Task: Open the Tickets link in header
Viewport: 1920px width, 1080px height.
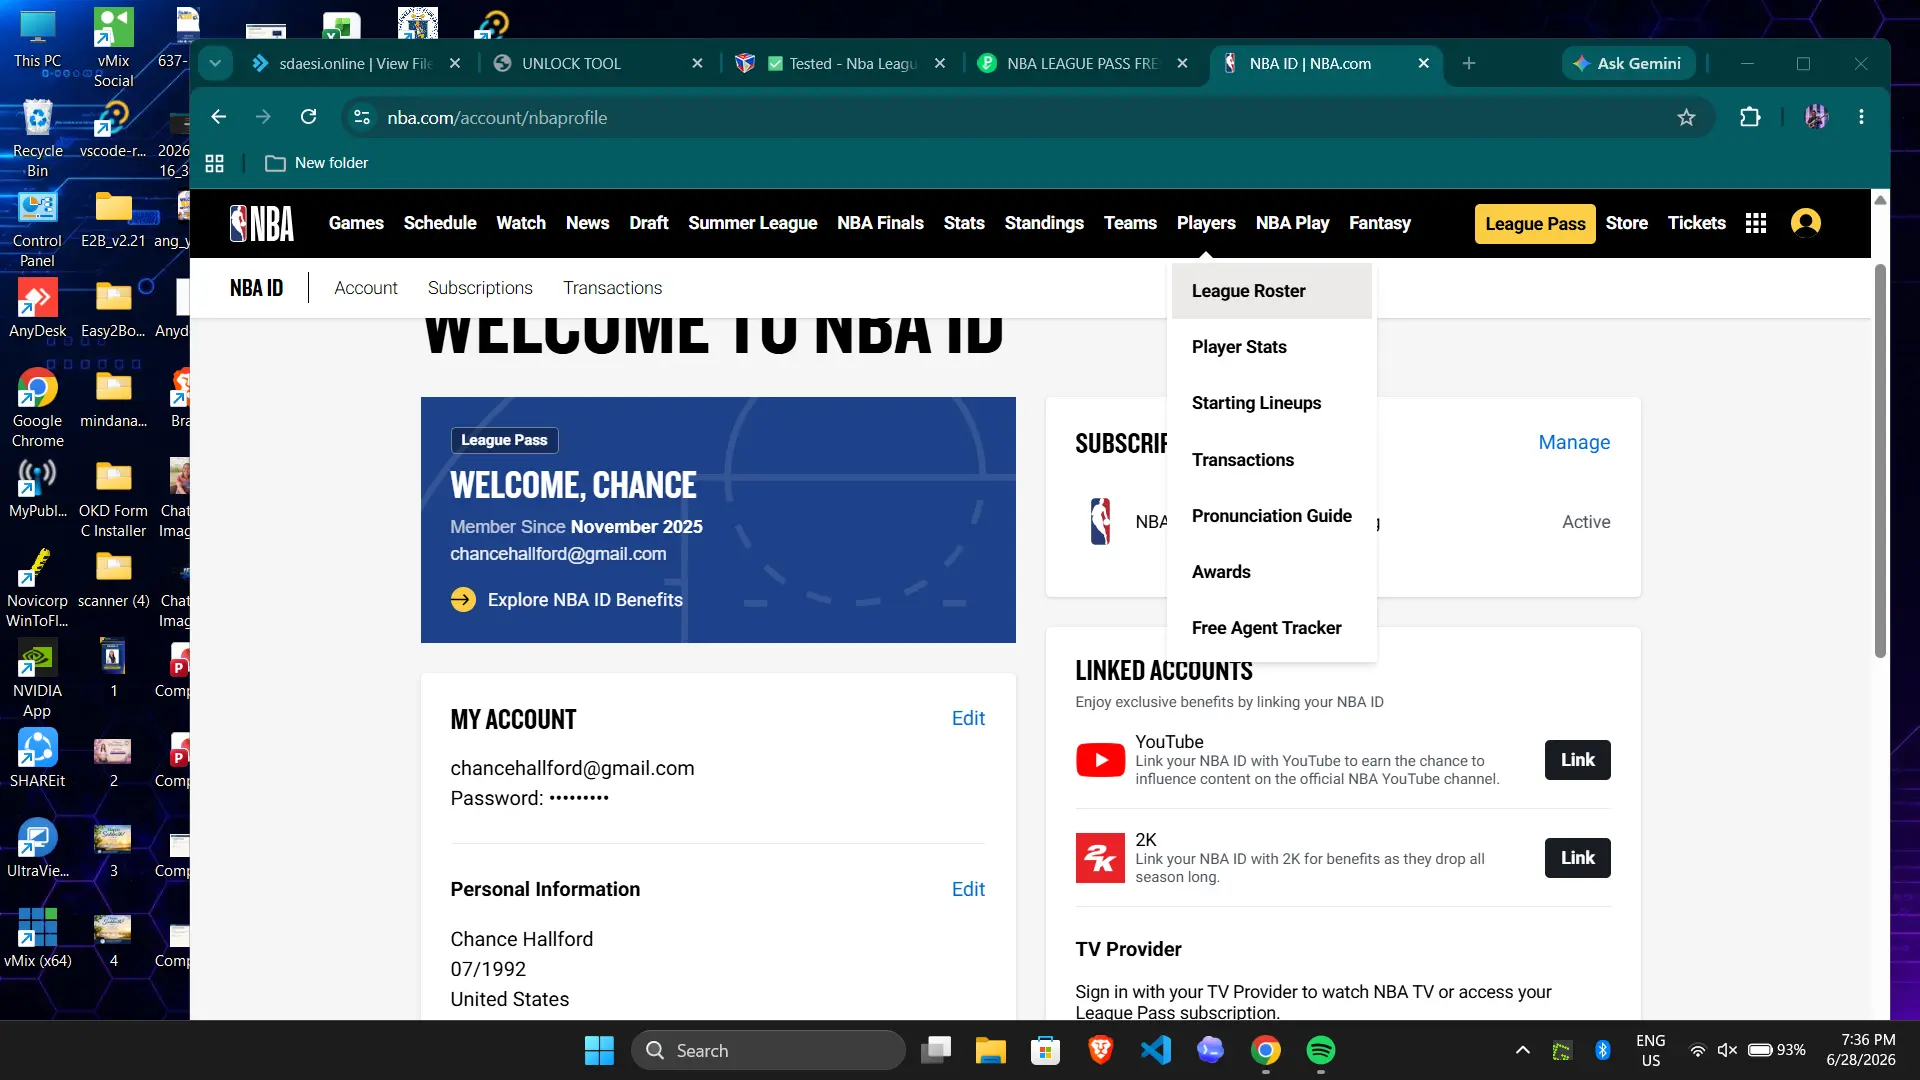Action: 1696,223
